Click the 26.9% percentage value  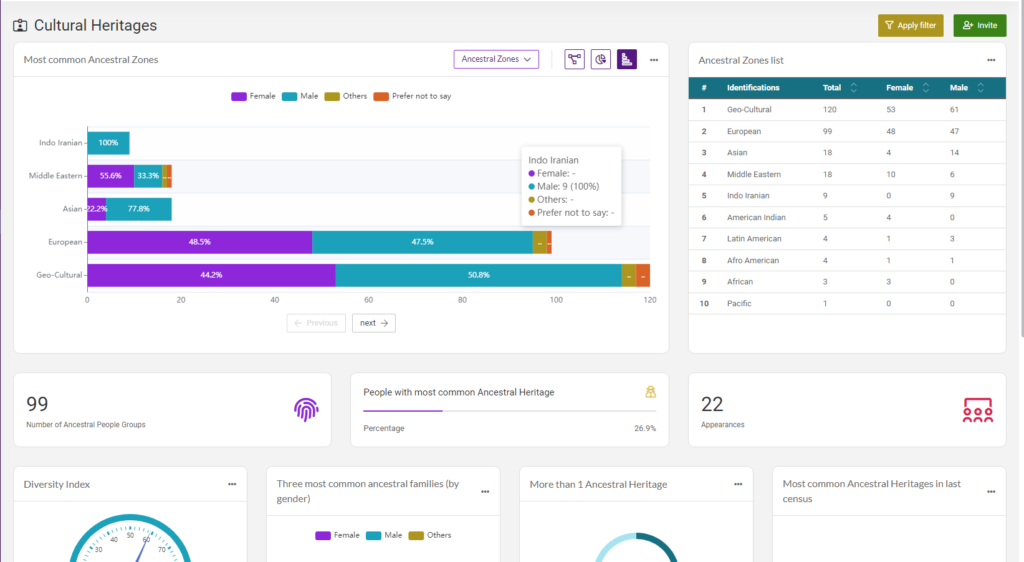pos(645,428)
